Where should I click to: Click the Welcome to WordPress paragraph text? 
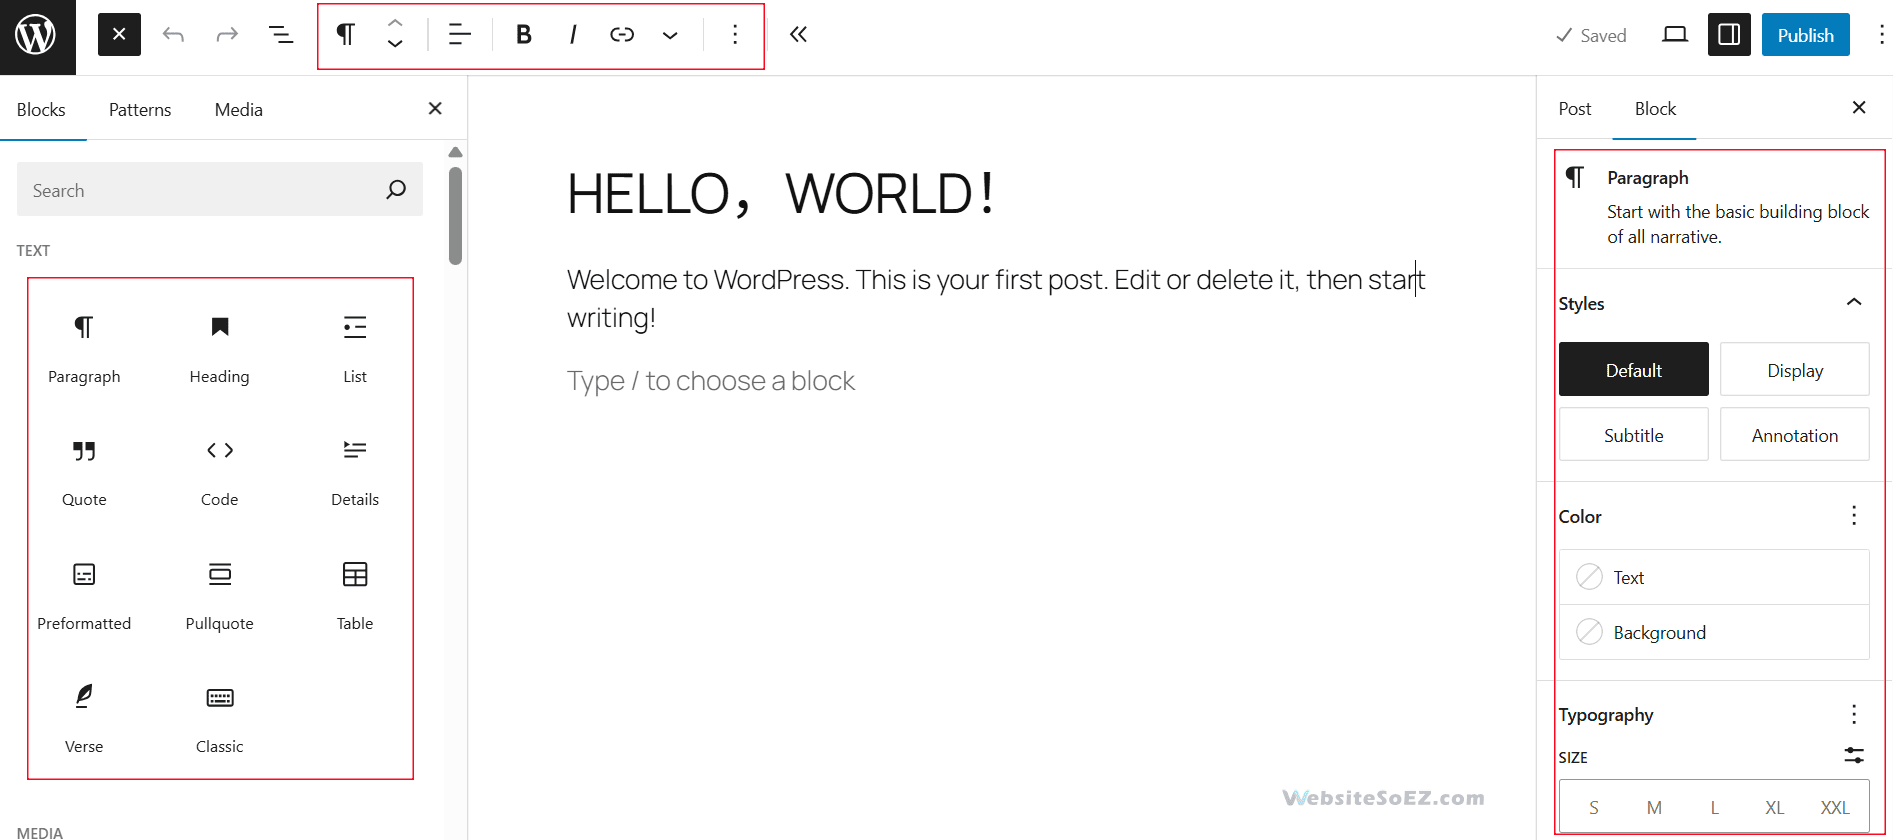click(996, 298)
